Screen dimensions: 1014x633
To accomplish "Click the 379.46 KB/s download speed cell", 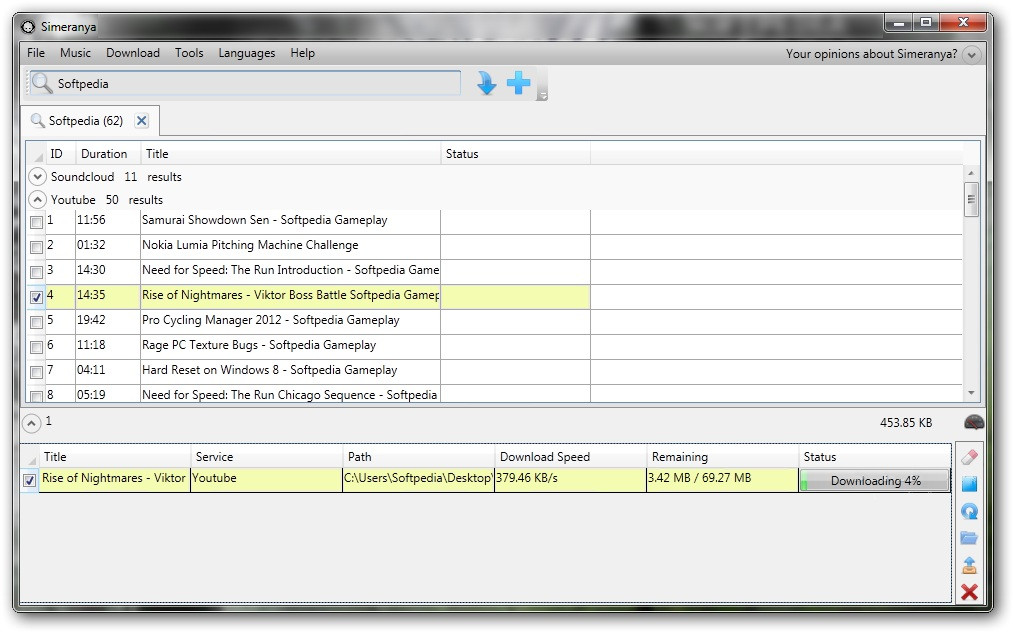I will [x=570, y=480].
